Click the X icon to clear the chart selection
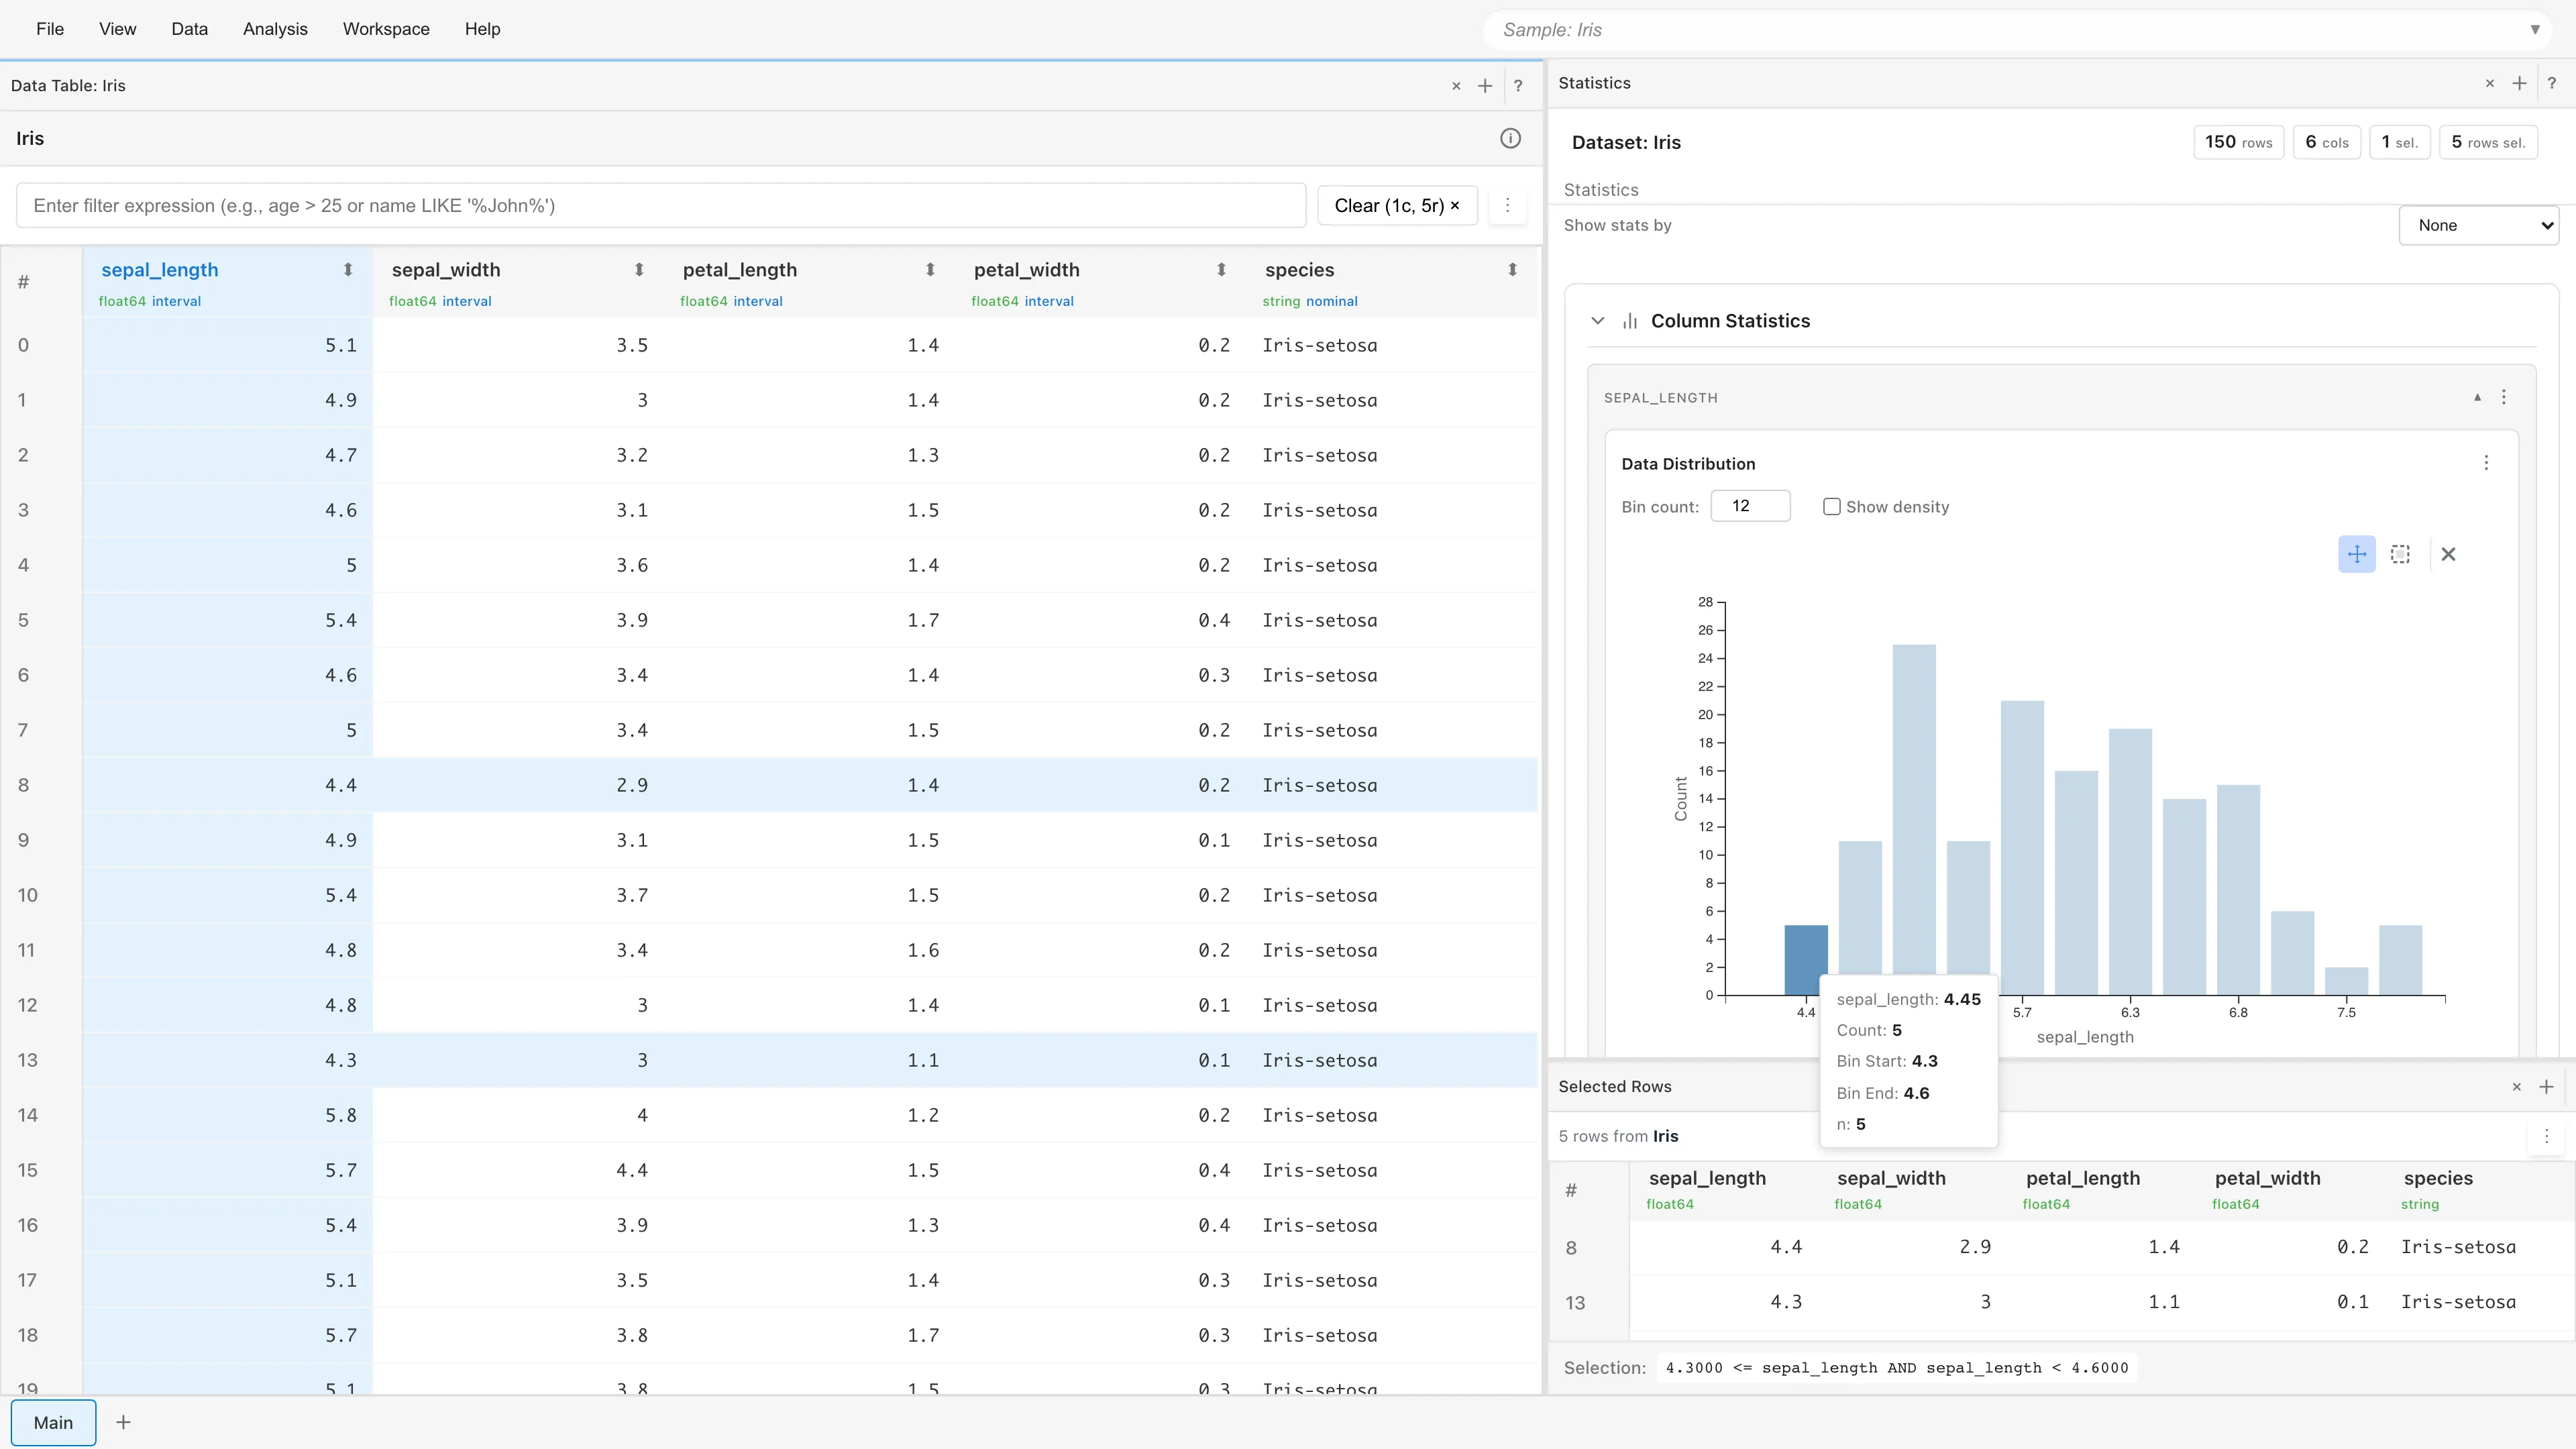 tap(2448, 554)
